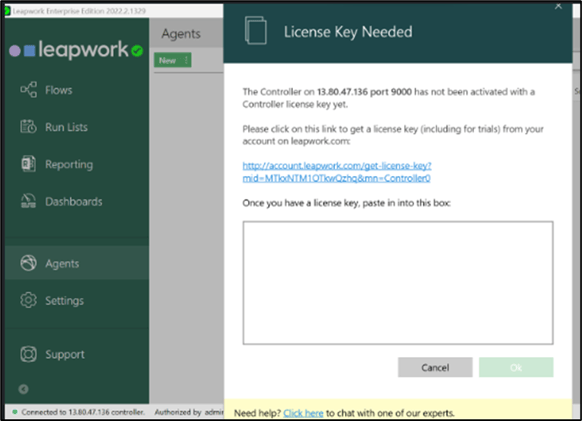Close the License Key Needed dialog
Viewport: 582px width, 421px height.
pyautogui.click(x=558, y=6)
